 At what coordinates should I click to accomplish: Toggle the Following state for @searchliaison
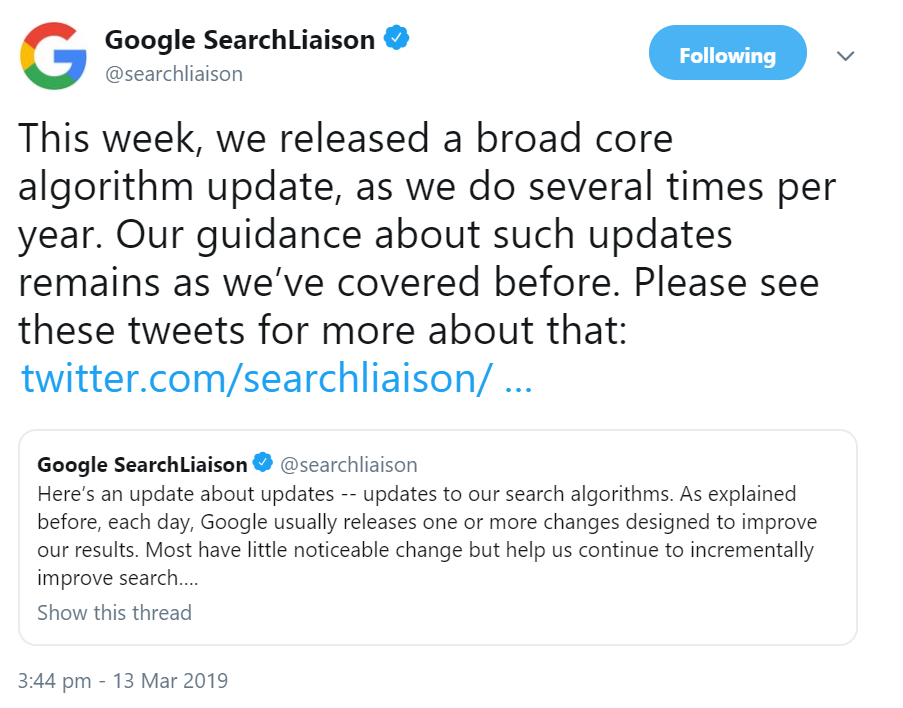click(x=727, y=53)
